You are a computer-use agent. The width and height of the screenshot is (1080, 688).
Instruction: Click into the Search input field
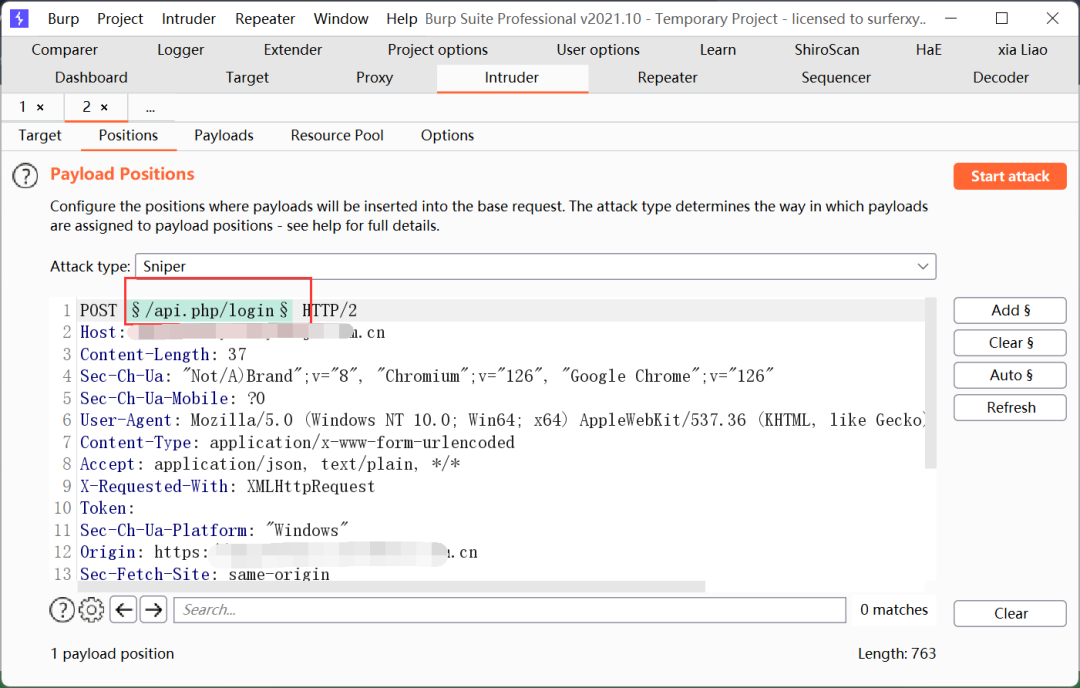click(x=510, y=609)
